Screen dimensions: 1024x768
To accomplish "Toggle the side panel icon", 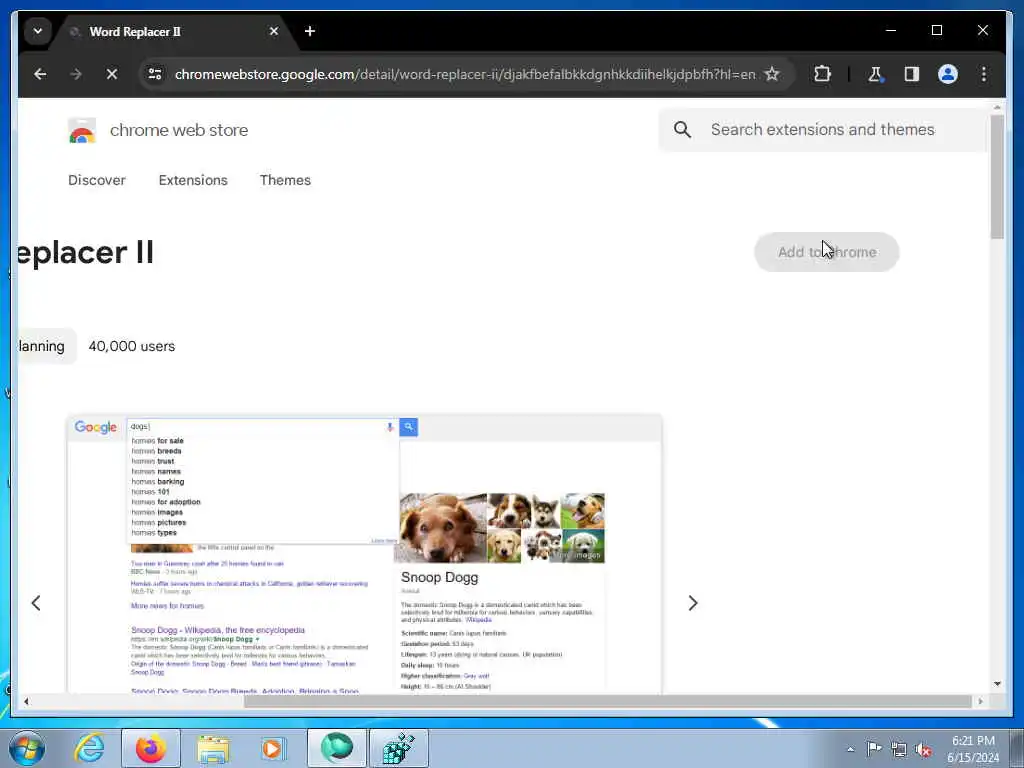I will pos(912,74).
